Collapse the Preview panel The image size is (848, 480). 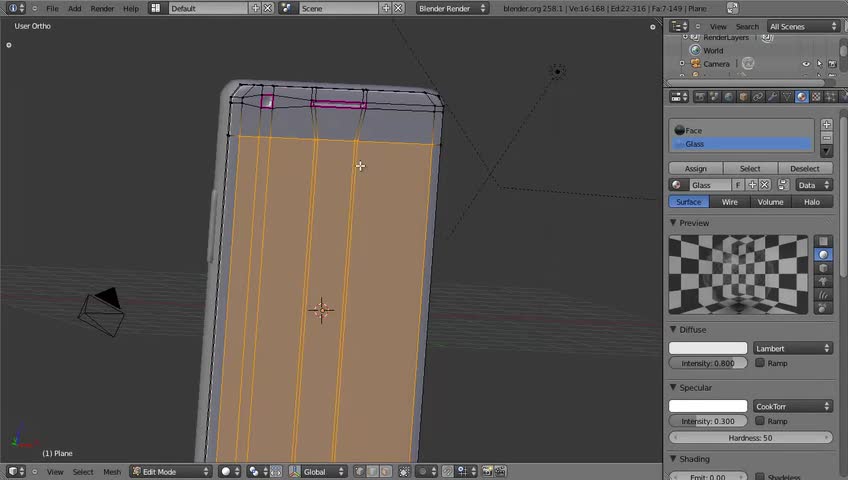point(673,223)
